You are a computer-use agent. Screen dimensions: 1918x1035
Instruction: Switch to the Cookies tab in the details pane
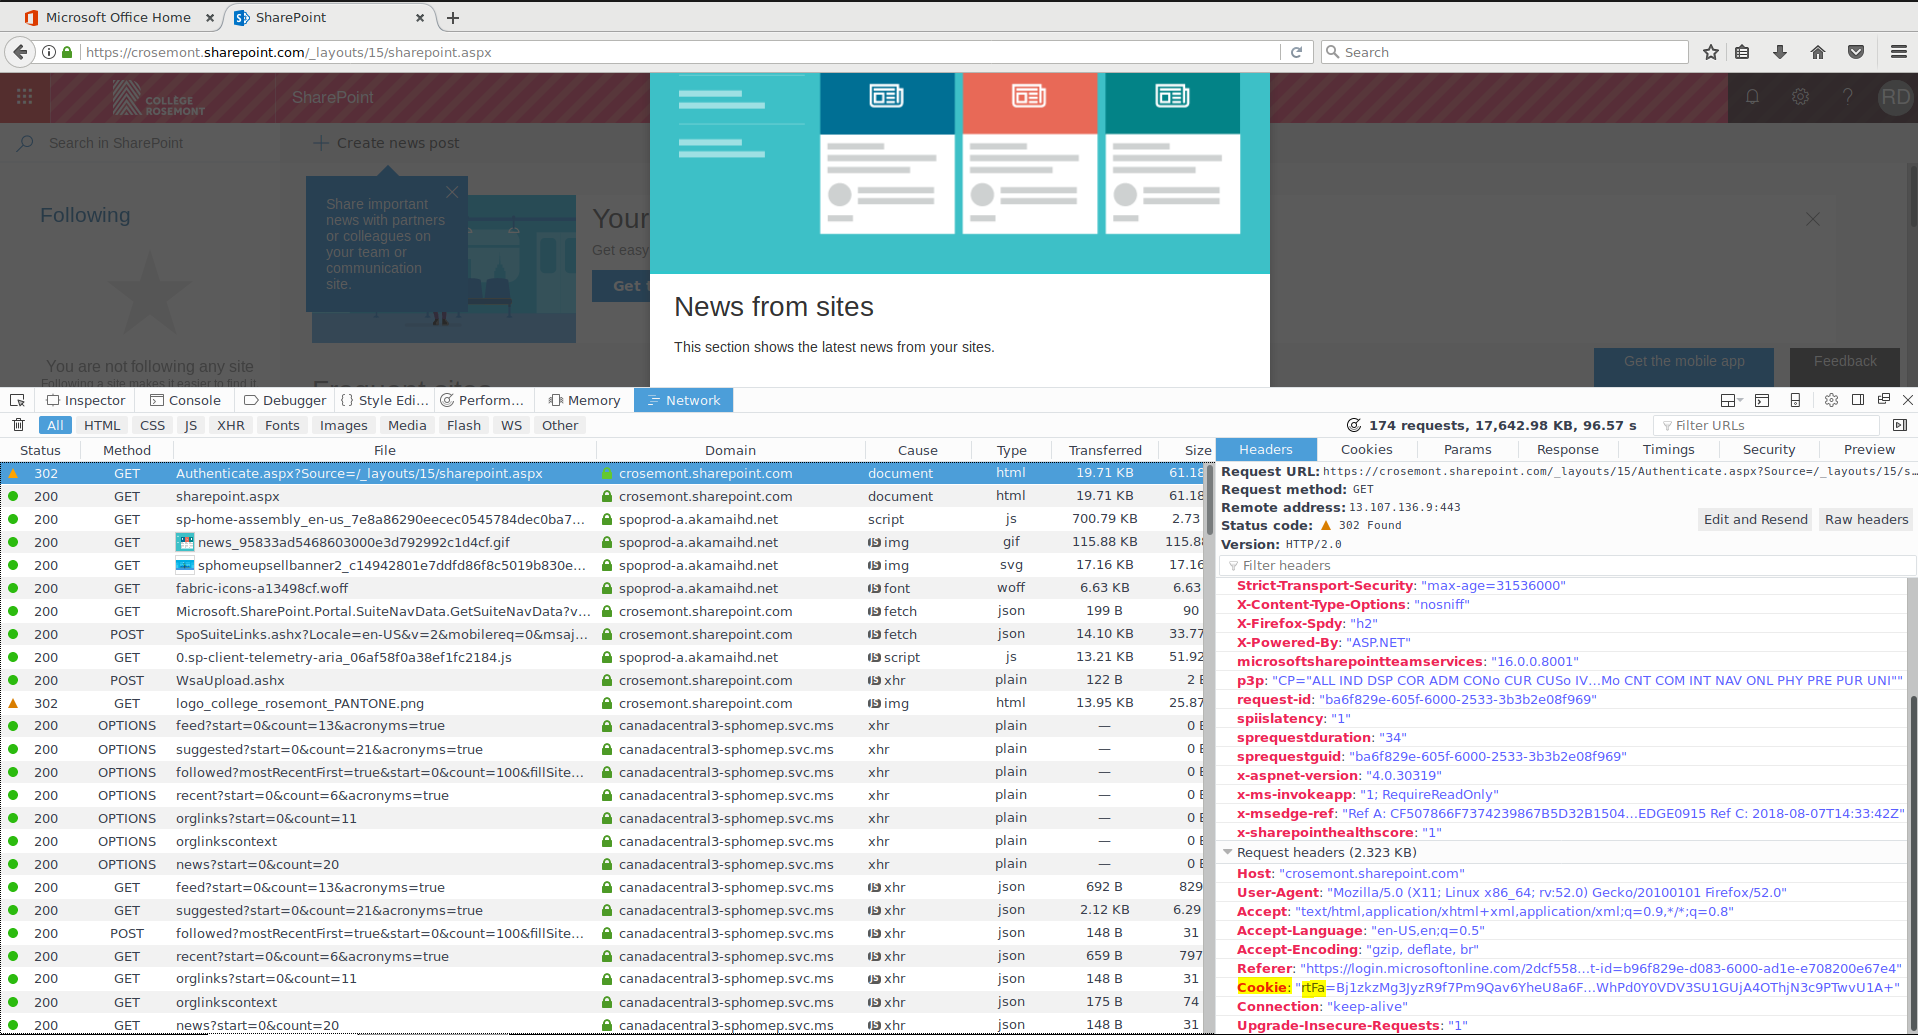tap(1366, 450)
